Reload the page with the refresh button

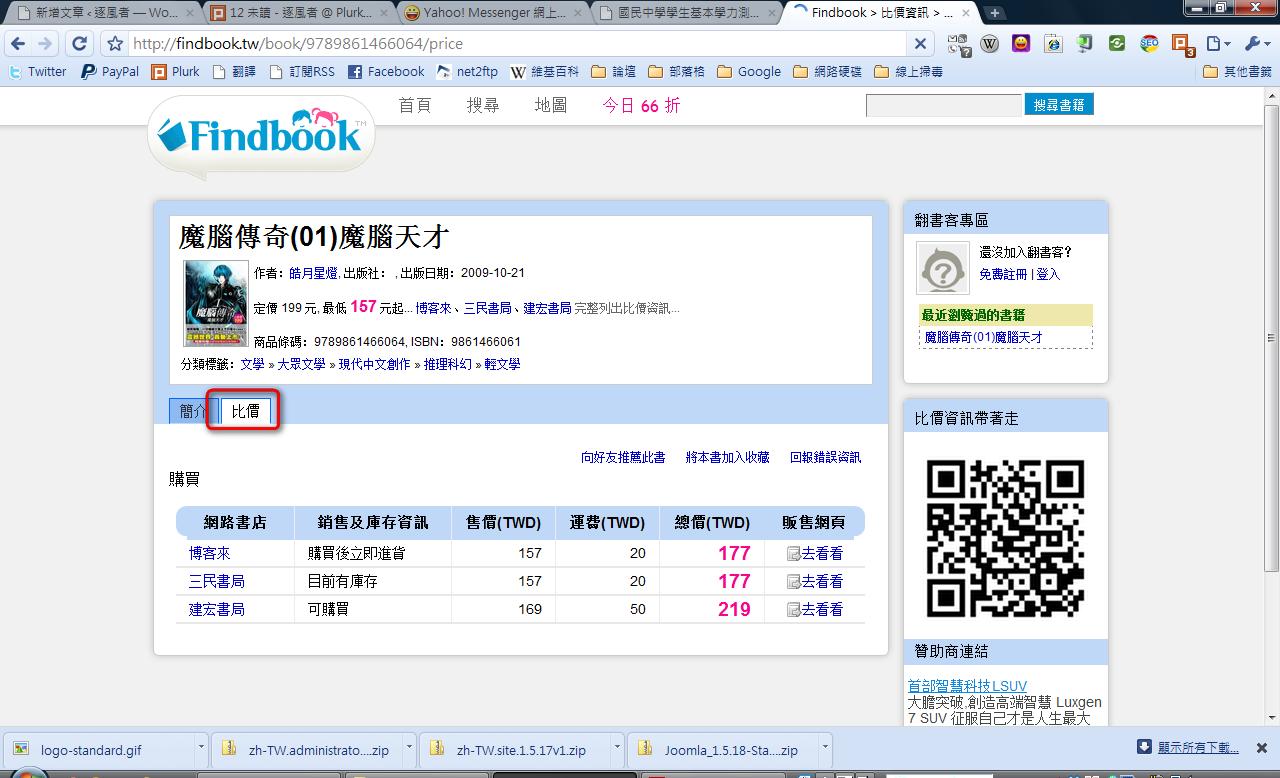click(x=78, y=44)
